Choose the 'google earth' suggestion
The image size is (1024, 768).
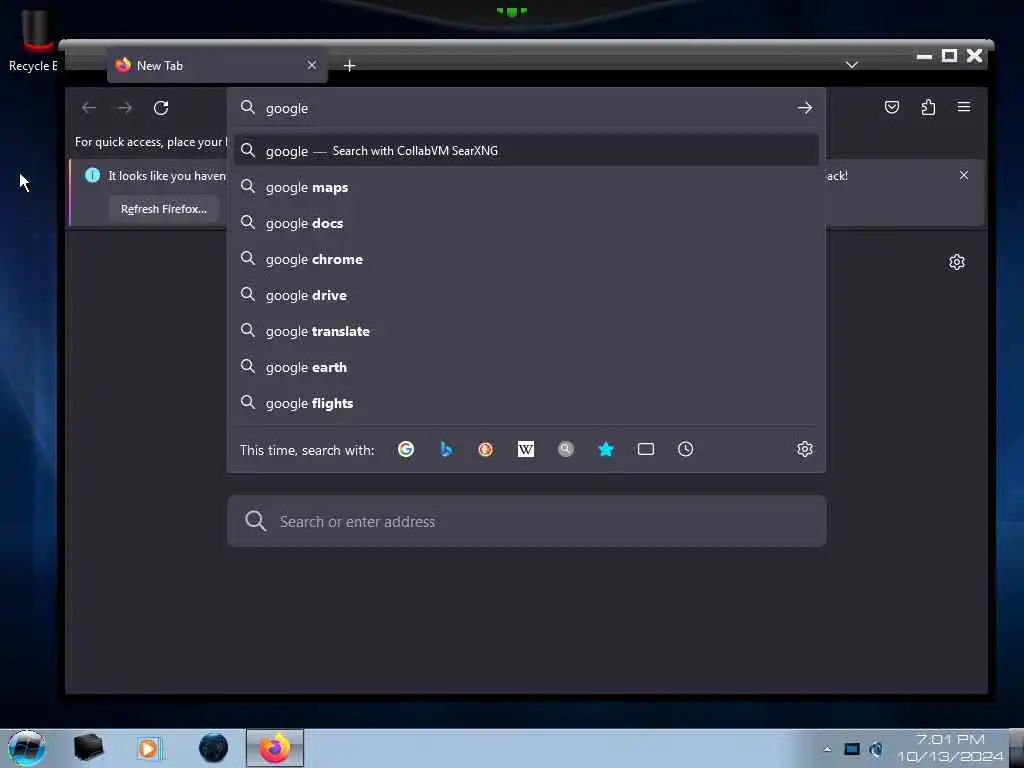(x=526, y=367)
